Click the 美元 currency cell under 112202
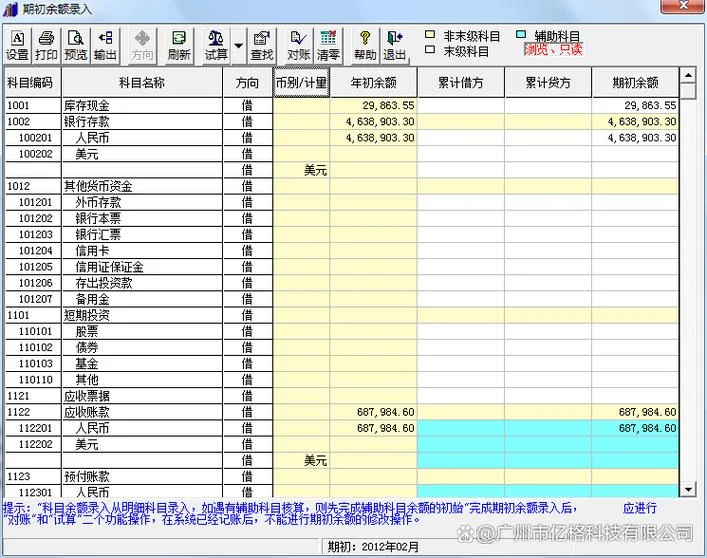 (x=301, y=461)
